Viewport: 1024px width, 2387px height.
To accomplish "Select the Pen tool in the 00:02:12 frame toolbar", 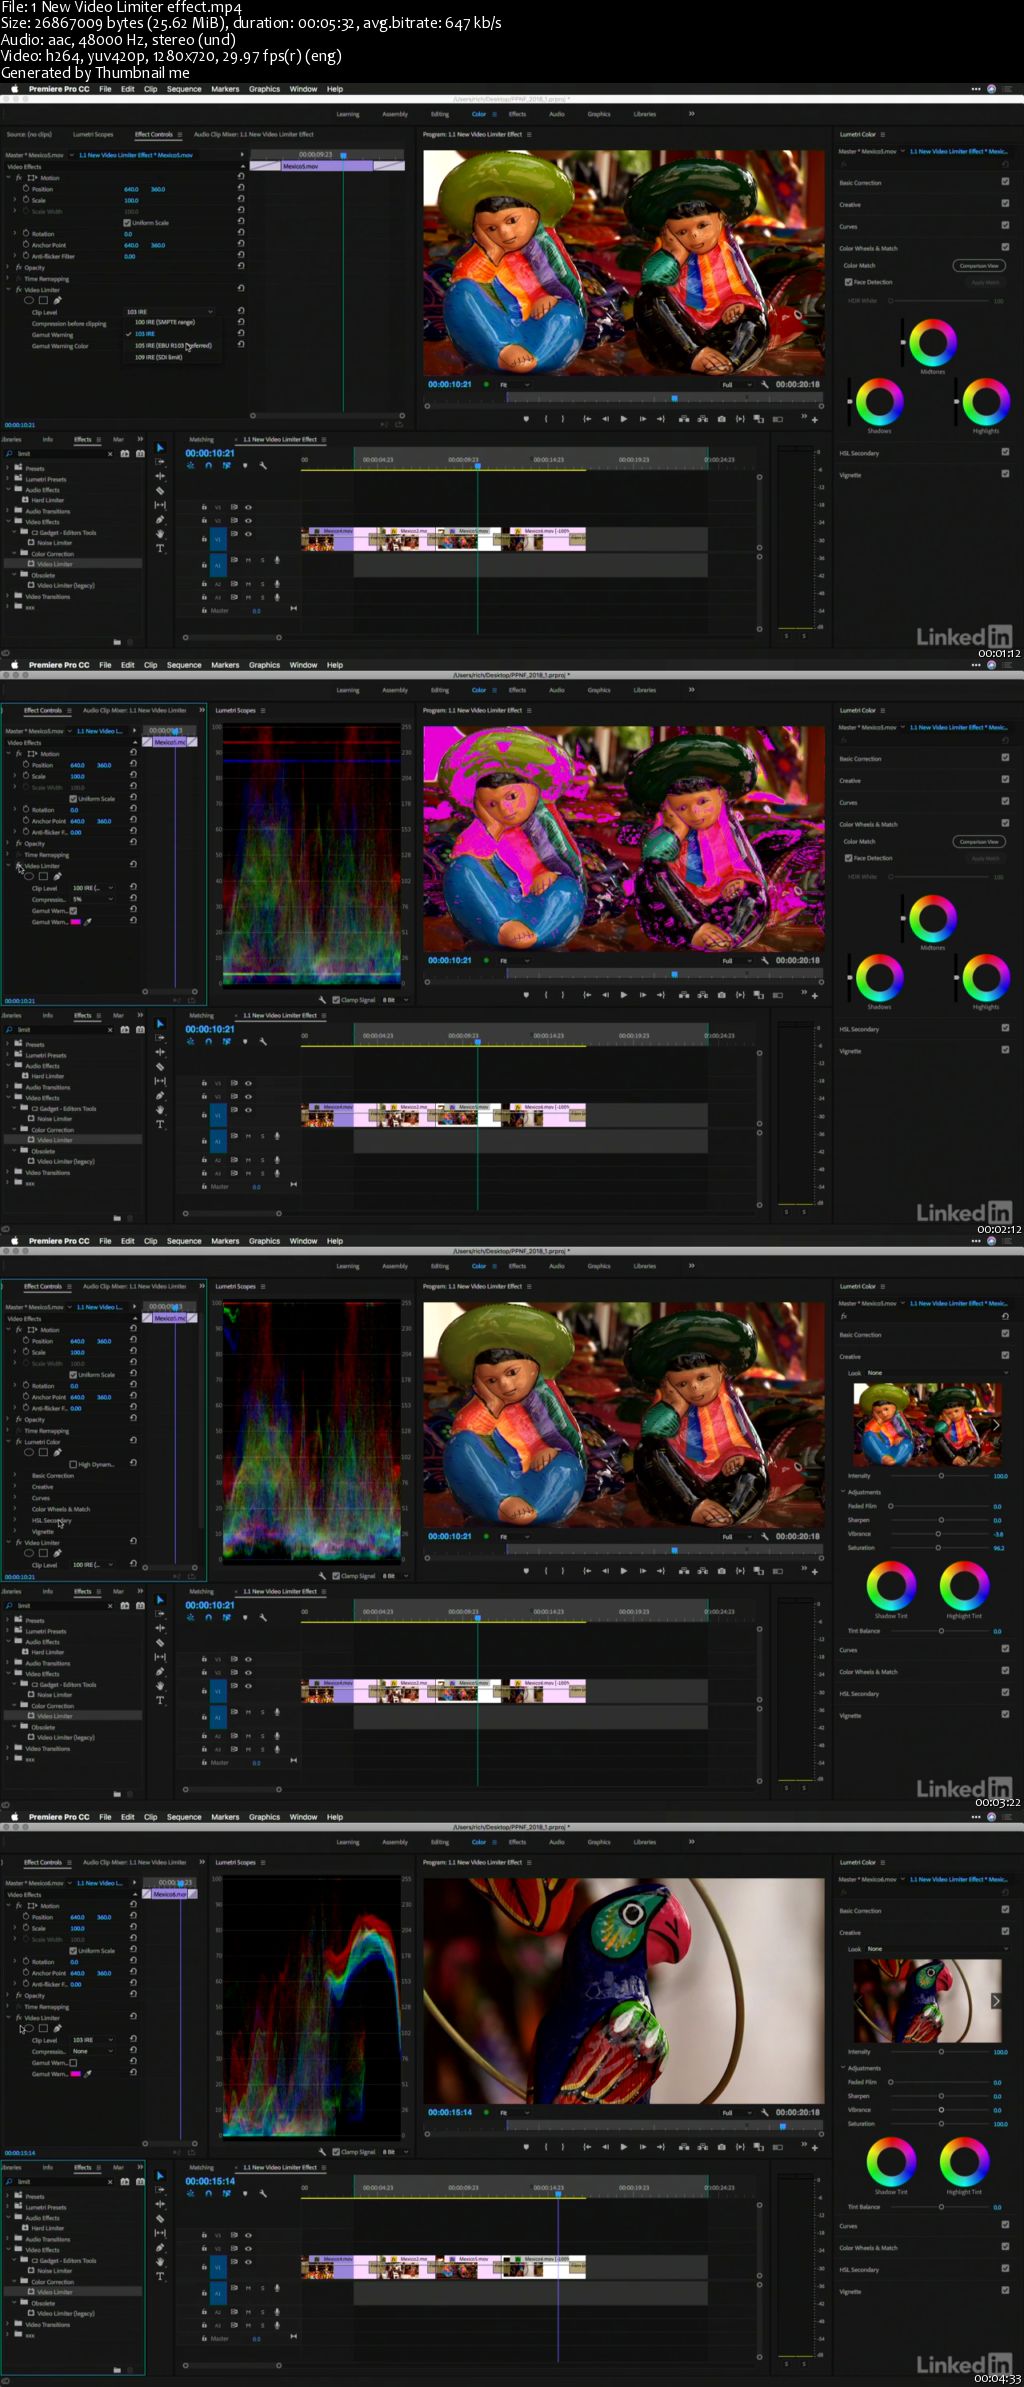I will (160, 1096).
